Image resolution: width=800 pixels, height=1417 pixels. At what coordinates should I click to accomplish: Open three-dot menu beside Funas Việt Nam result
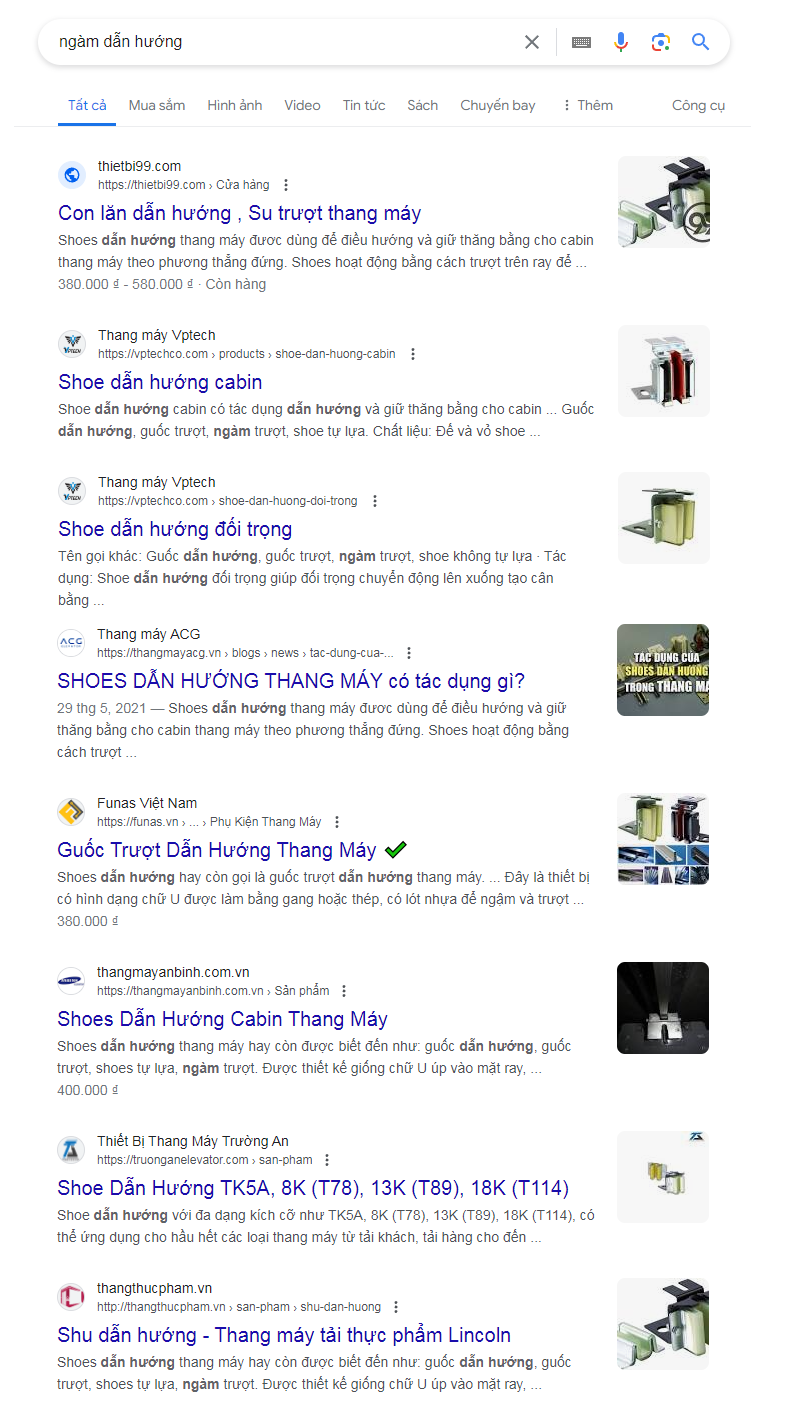[x=337, y=822]
